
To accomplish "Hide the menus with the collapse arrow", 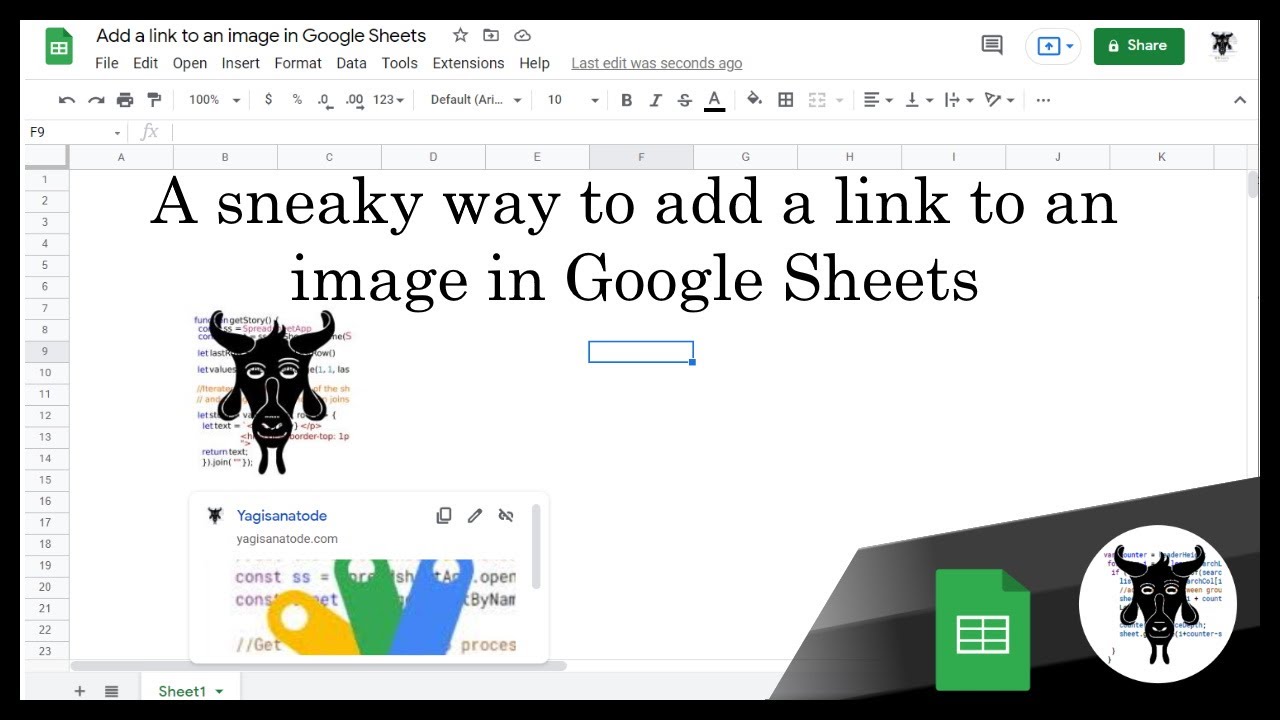I will (x=1240, y=100).
